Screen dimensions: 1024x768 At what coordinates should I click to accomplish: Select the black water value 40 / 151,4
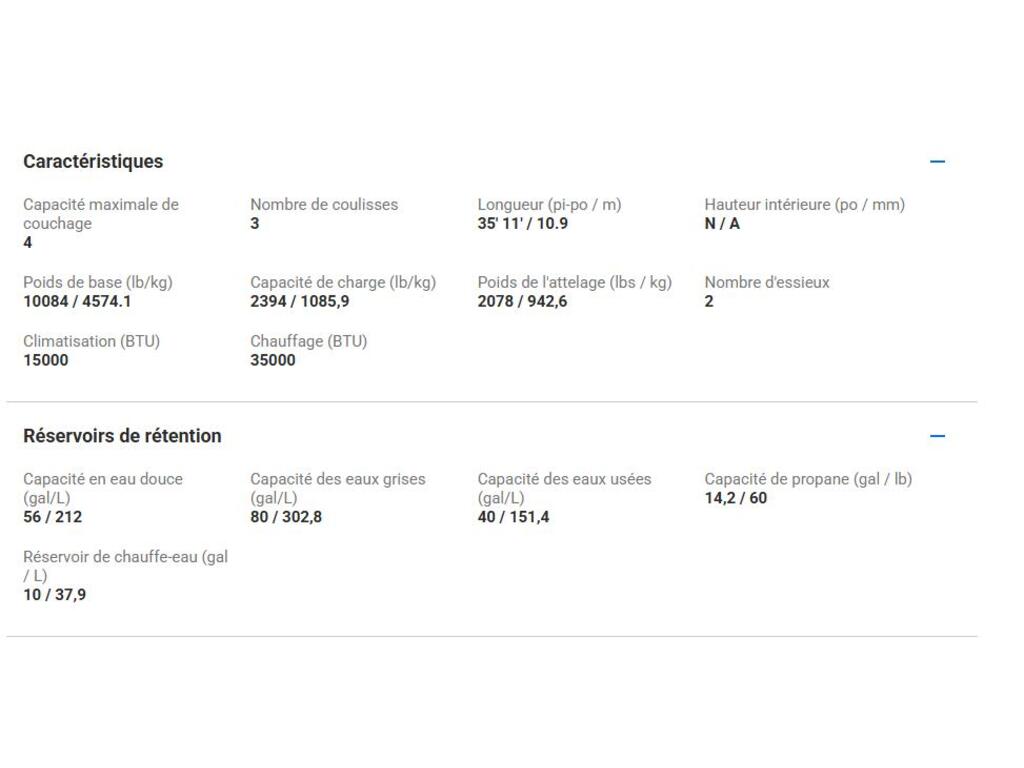pyautogui.click(x=513, y=518)
